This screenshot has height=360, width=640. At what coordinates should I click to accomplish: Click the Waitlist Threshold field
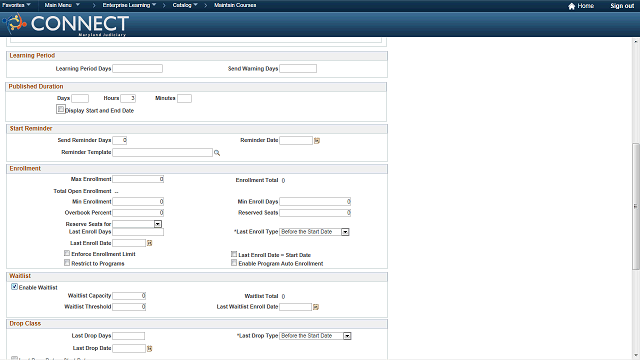tap(129, 307)
